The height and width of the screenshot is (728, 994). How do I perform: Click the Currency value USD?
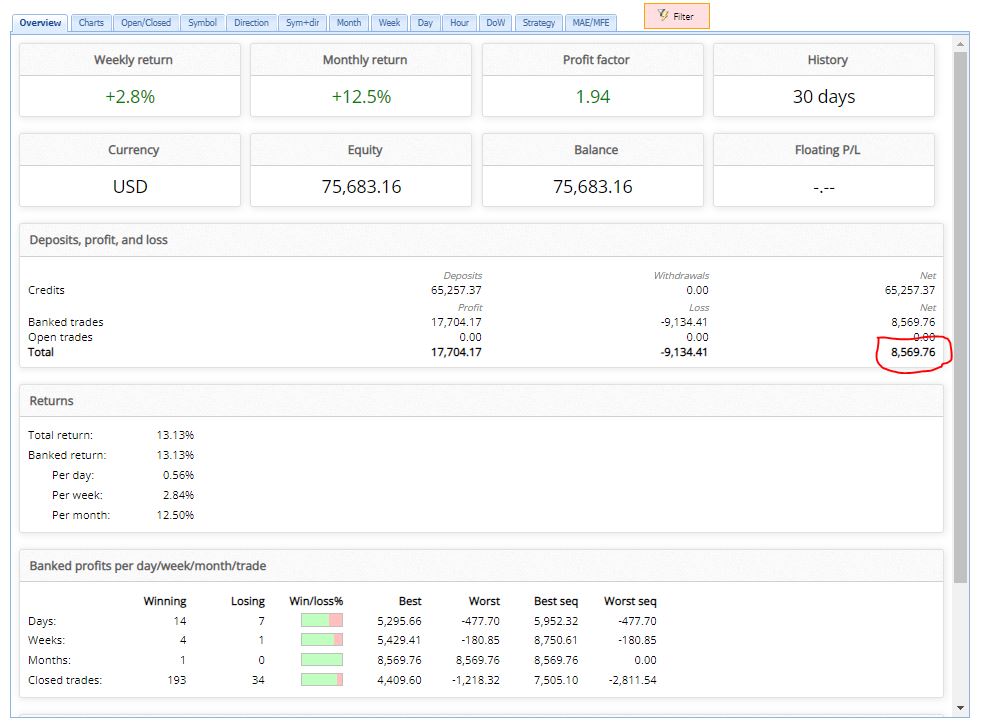[130, 187]
